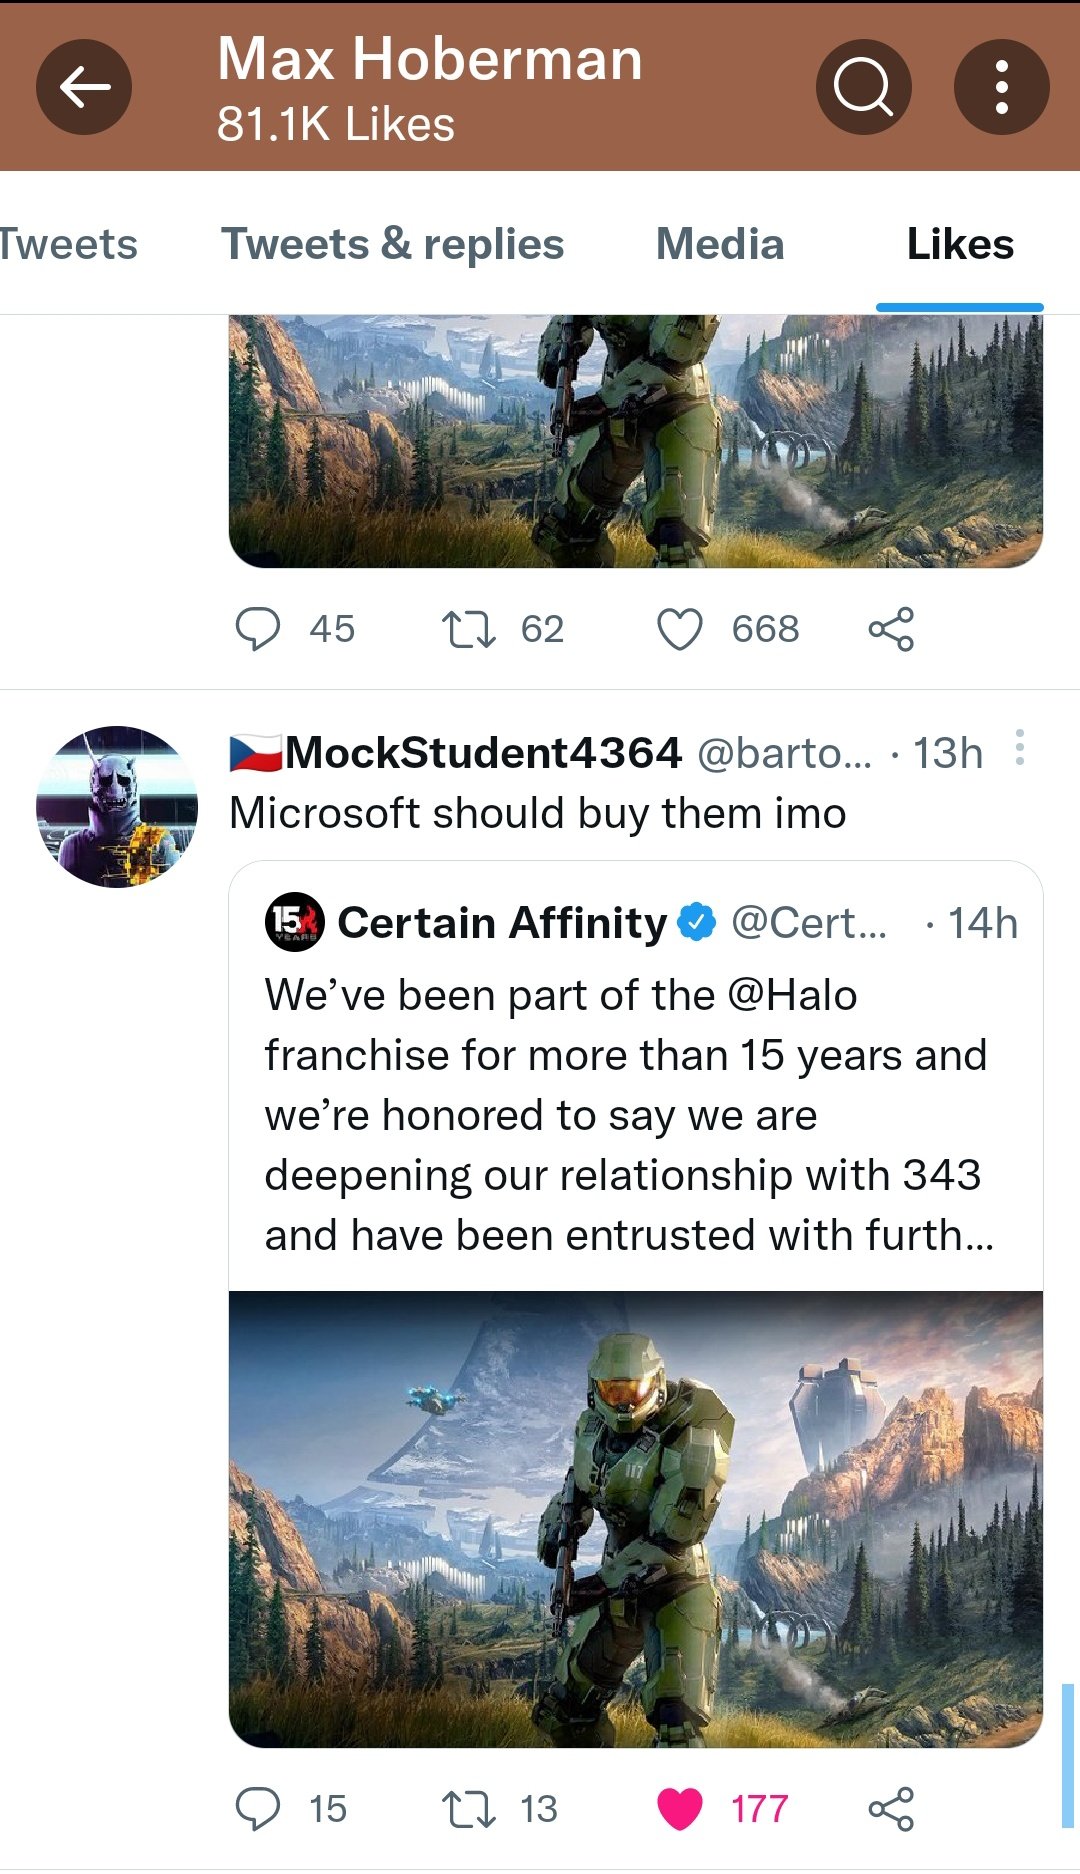
Task: Open the more options for MockStudent4364's tweet
Action: (x=1019, y=748)
